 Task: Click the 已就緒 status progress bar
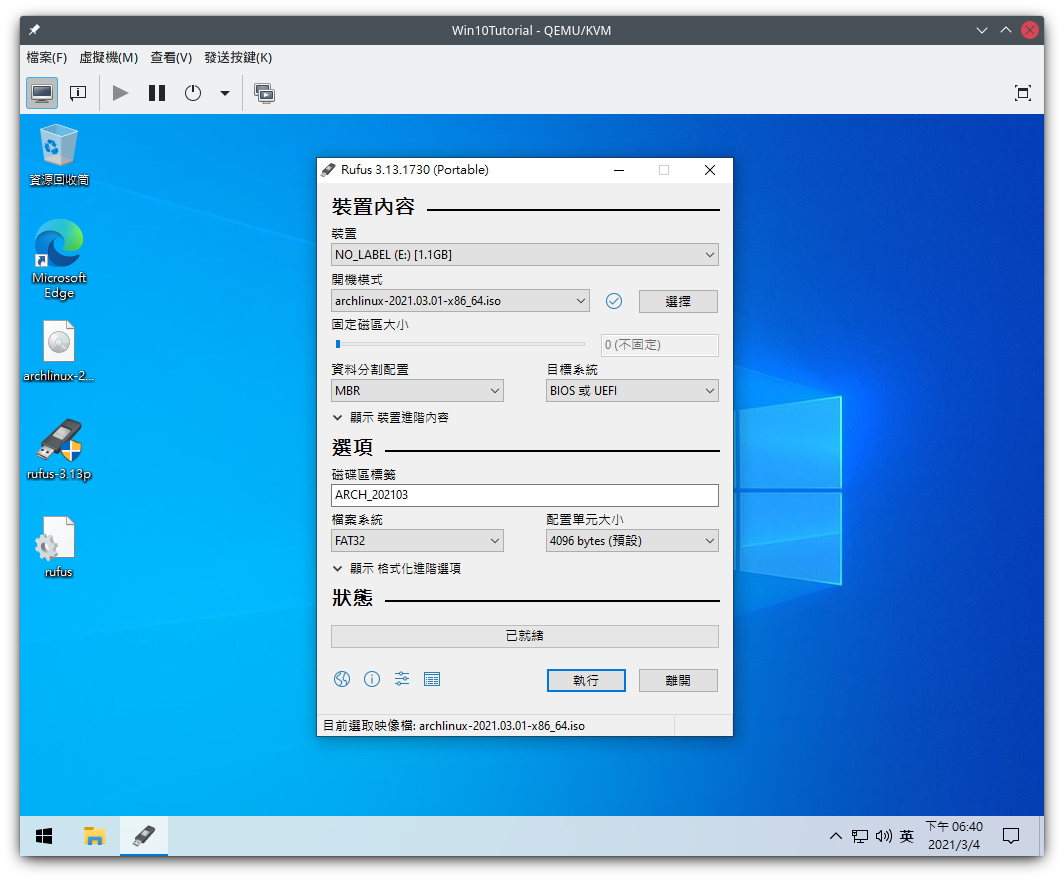point(525,636)
